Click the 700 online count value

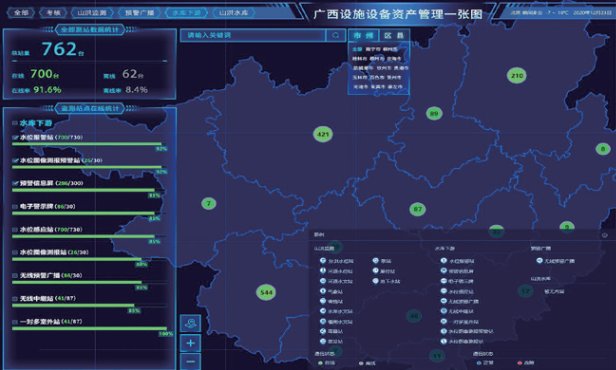tap(41, 73)
